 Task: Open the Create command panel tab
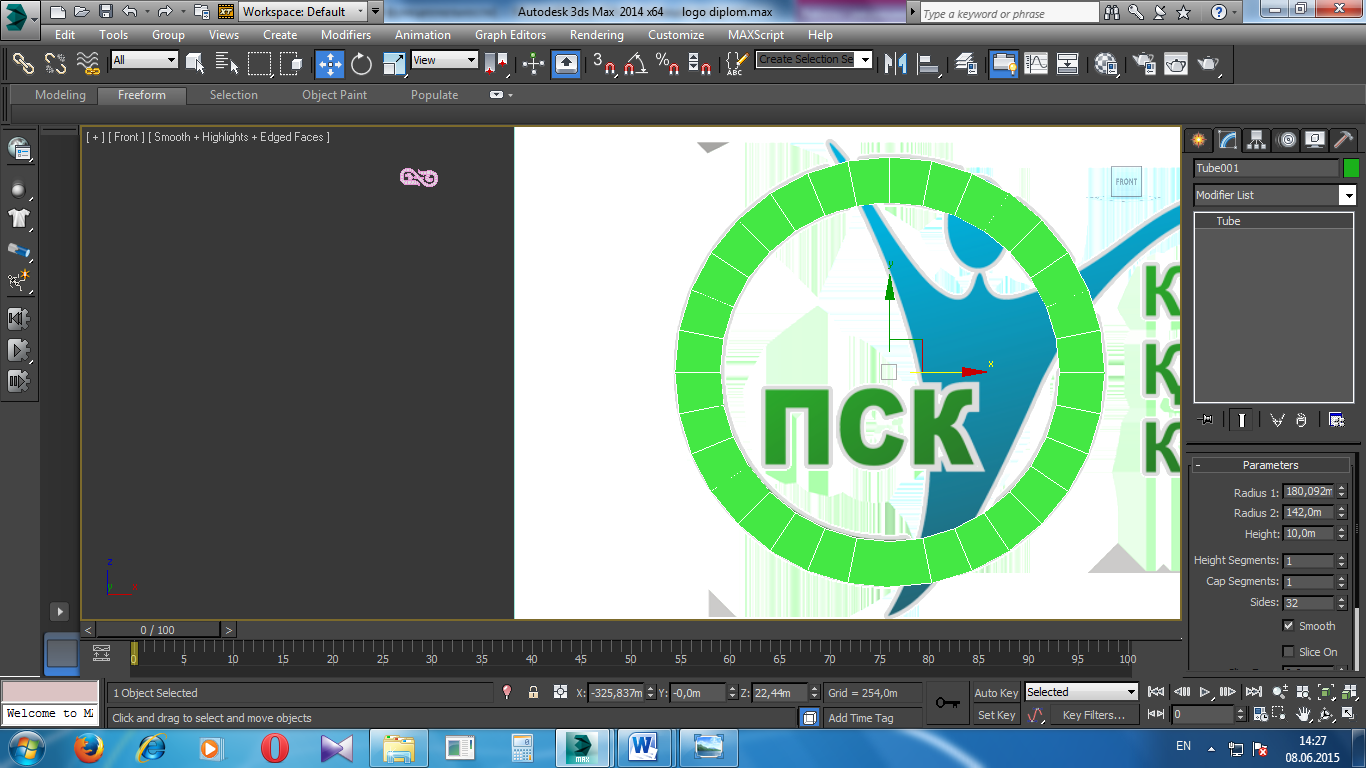coord(1198,139)
